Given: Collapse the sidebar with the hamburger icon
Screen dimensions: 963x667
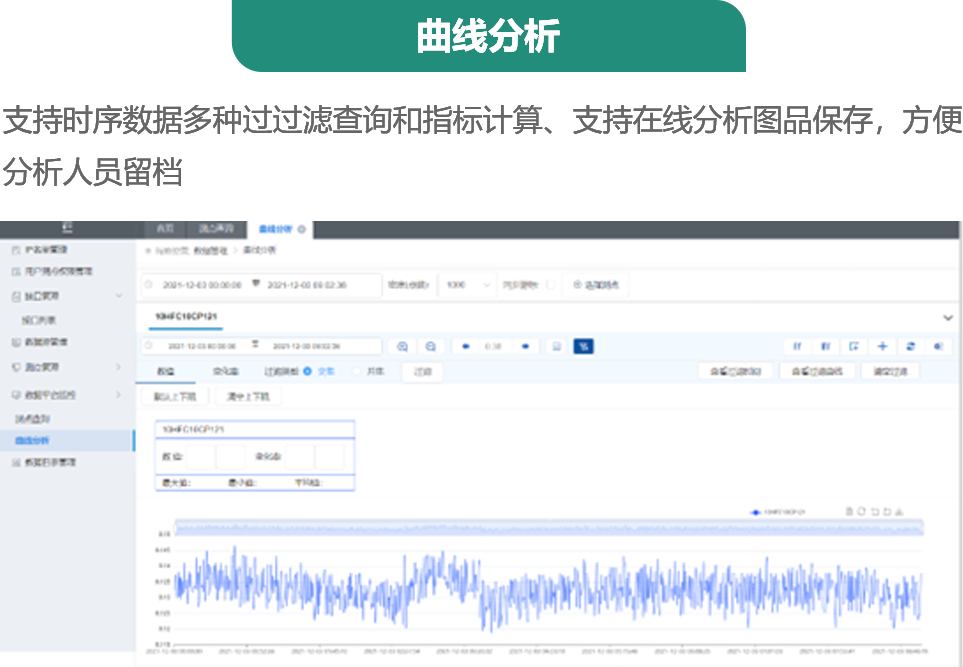Looking at the screenshot, I should point(67,228).
